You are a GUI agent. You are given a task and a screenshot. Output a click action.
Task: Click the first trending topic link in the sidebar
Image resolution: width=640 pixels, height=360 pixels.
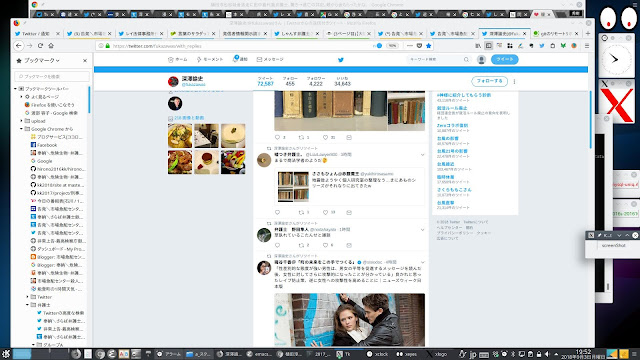pos(464,95)
